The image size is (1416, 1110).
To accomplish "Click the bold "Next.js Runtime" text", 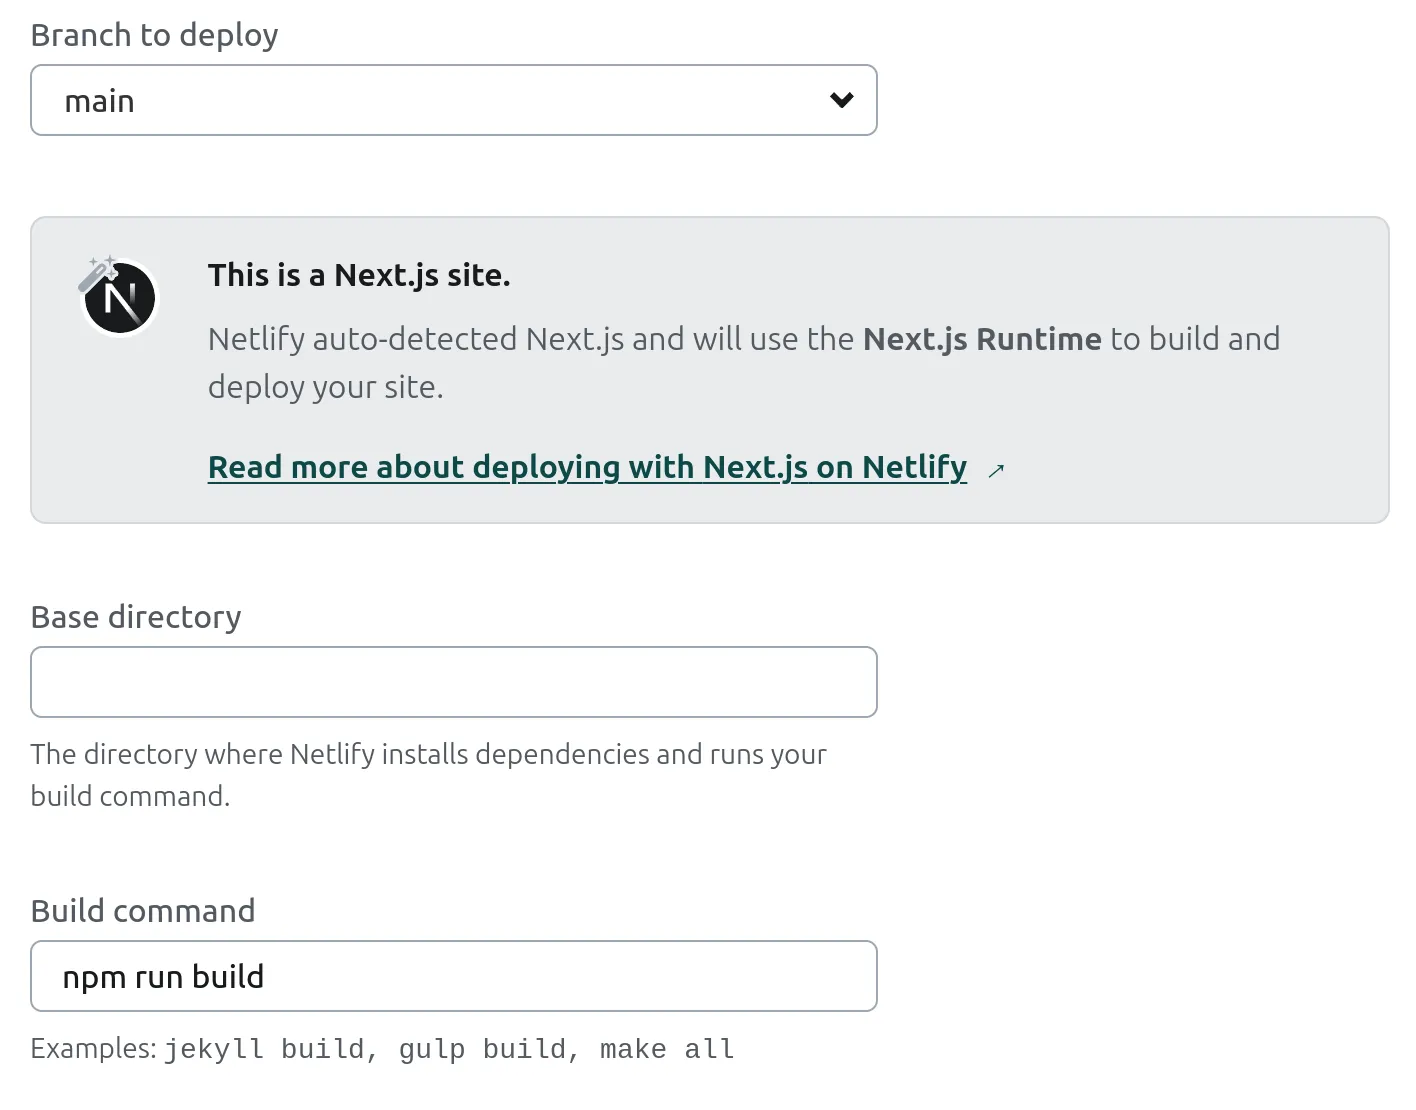I will click(x=982, y=339).
